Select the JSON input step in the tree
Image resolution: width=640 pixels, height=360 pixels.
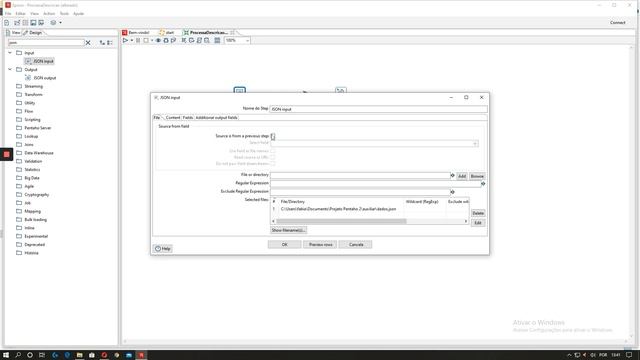[40, 61]
